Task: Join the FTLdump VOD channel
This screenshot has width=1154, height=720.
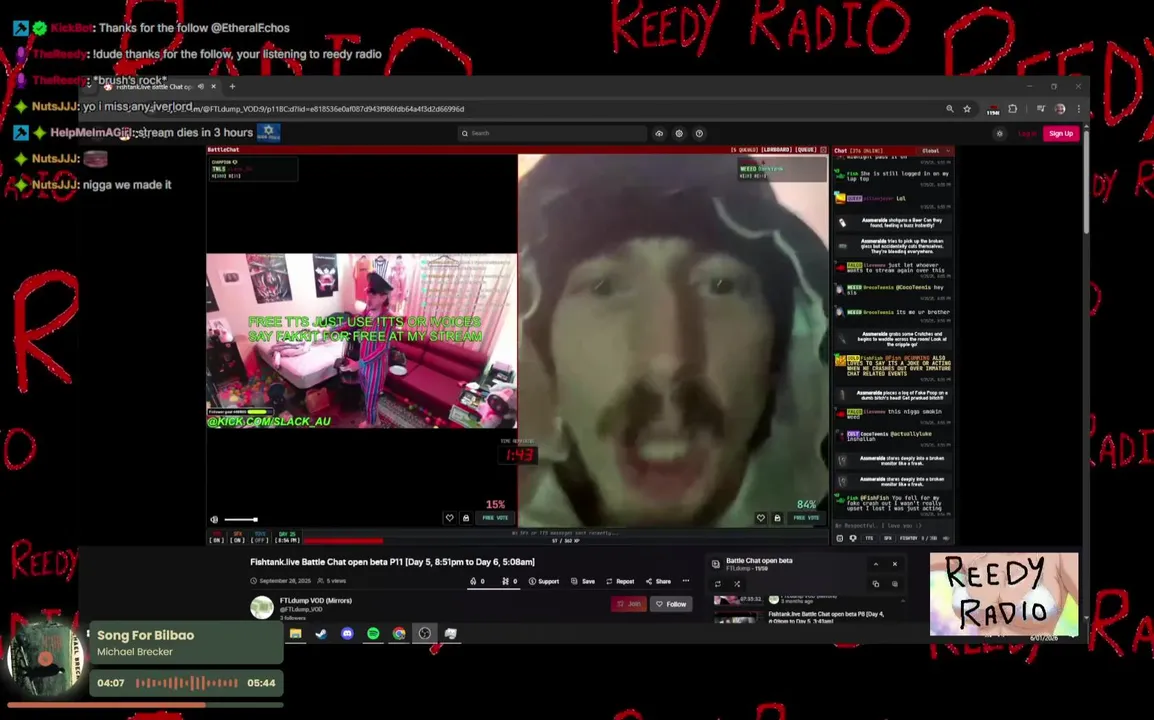Action: [629, 604]
